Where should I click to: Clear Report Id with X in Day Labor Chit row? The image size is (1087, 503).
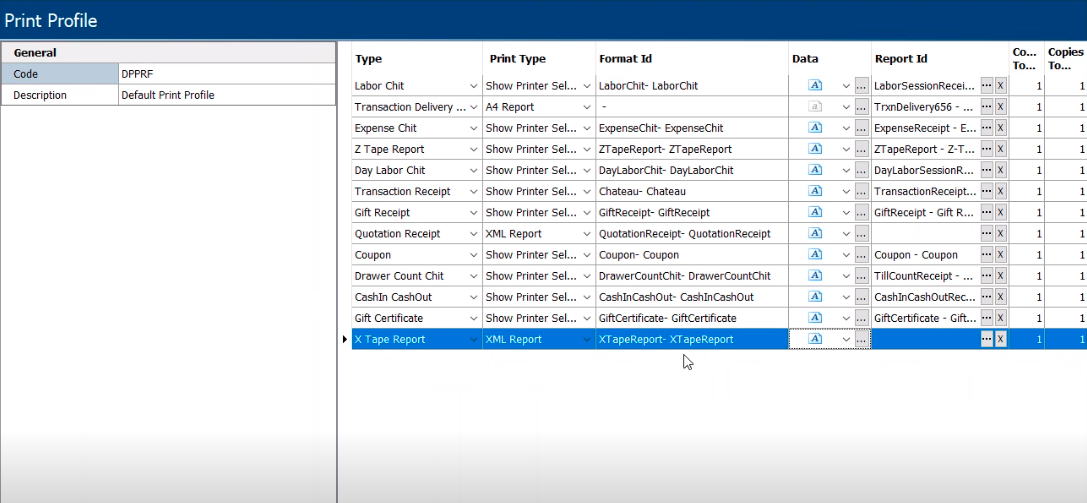coord(1000,170)
